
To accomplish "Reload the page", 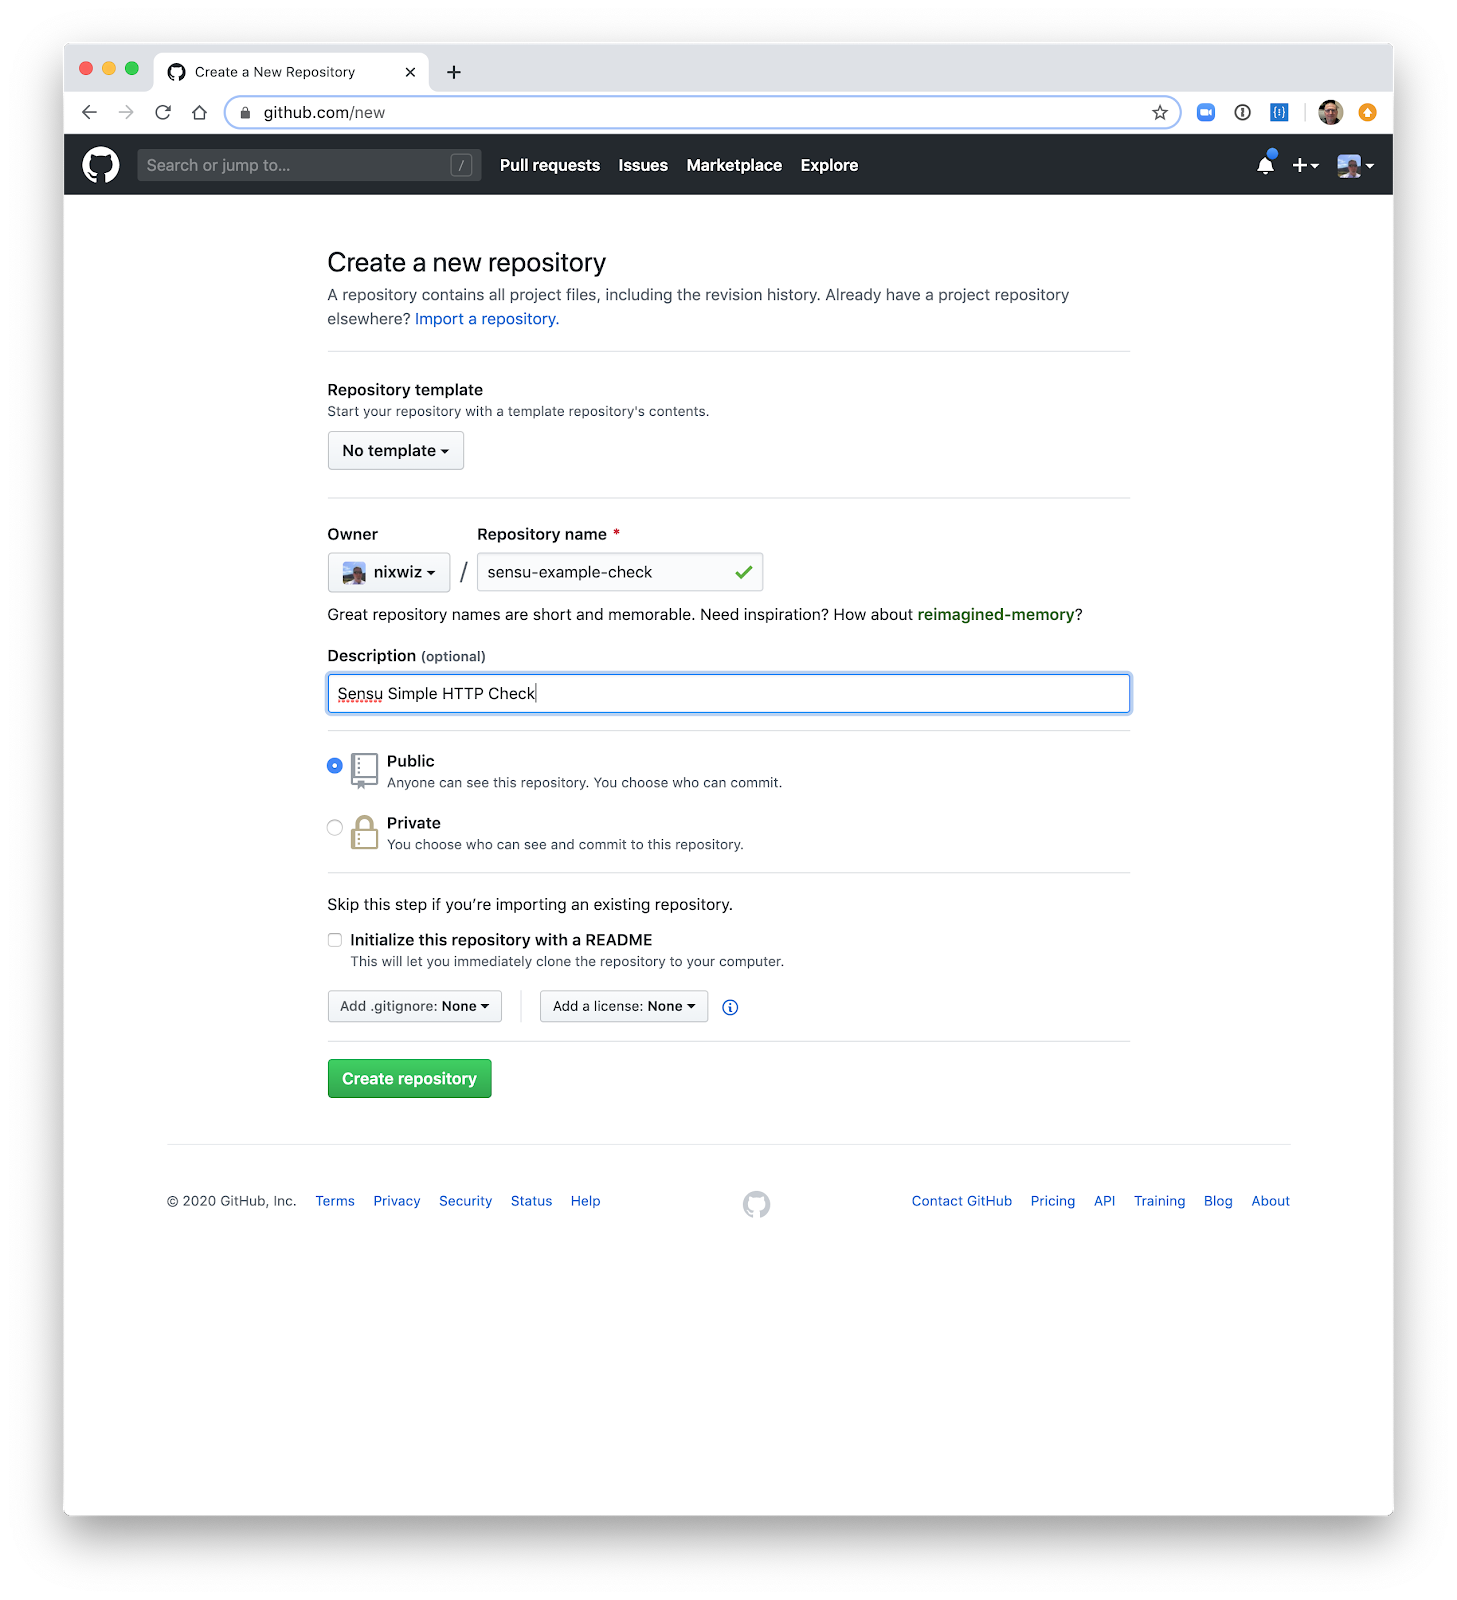I will pos(163,113).
